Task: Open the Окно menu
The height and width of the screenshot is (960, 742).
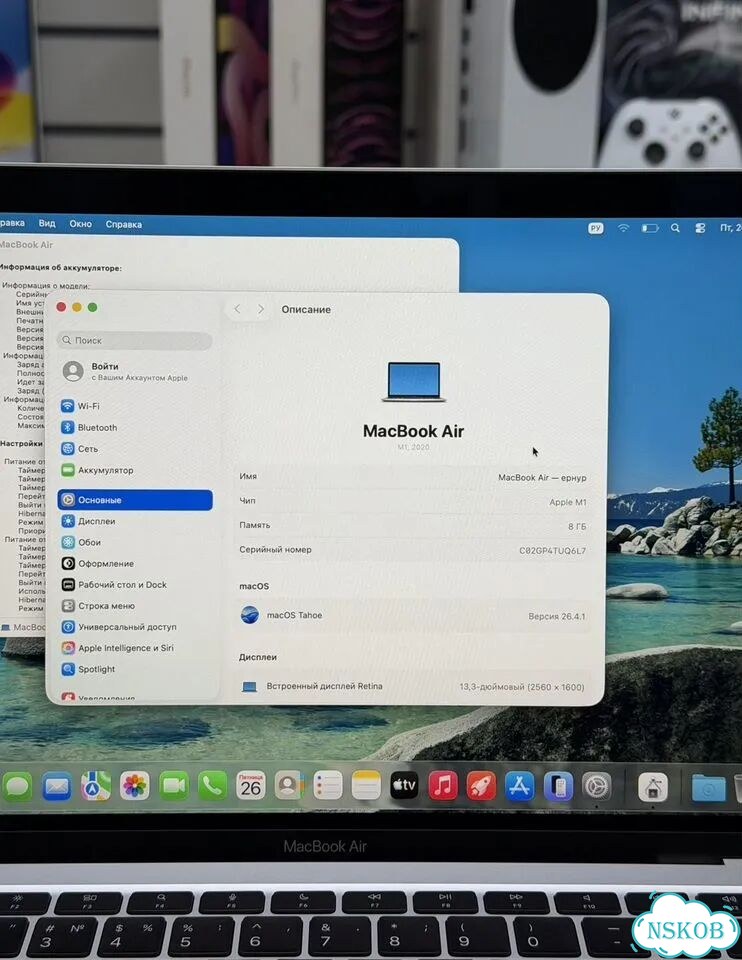Action: point(81,224)
